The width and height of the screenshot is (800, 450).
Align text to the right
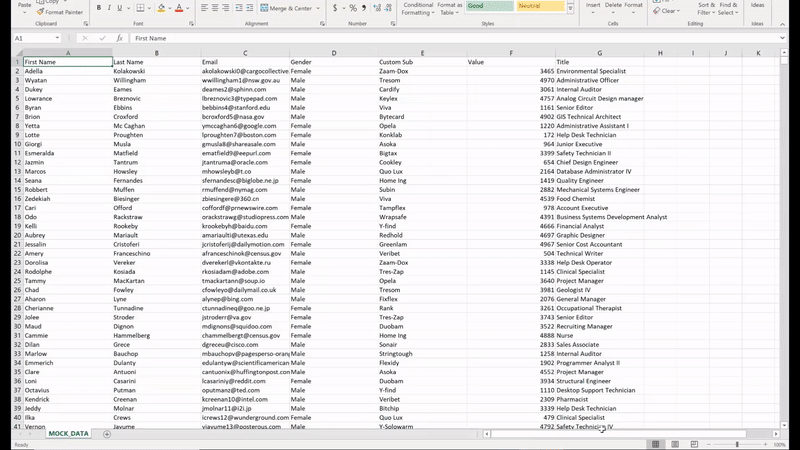click(x=226, y=8)
